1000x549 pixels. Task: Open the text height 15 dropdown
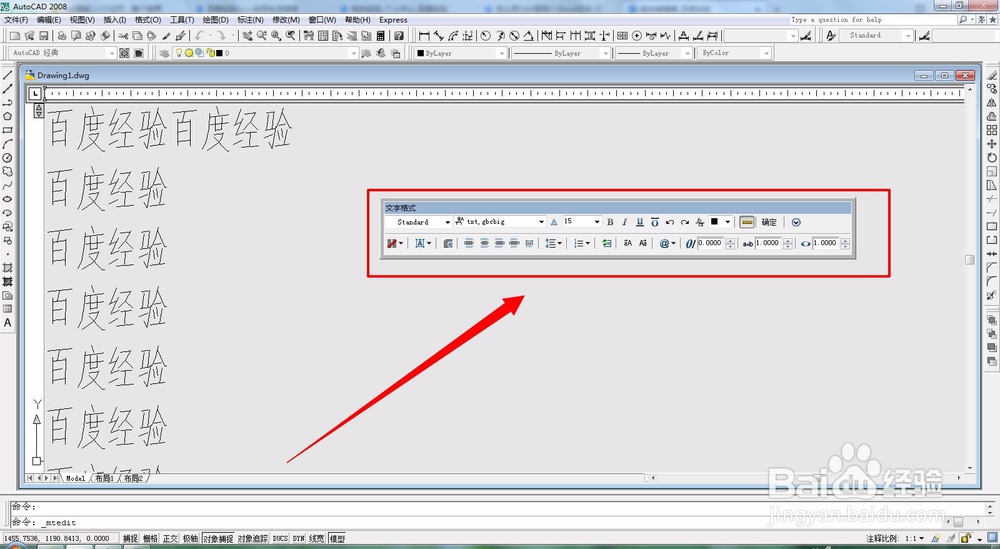point(581,222)
